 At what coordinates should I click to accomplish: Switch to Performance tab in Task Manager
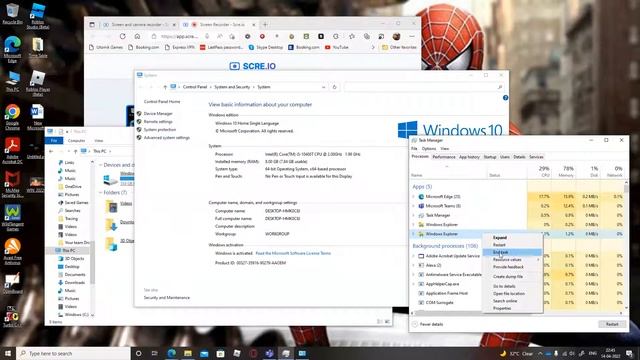(444, 157)
